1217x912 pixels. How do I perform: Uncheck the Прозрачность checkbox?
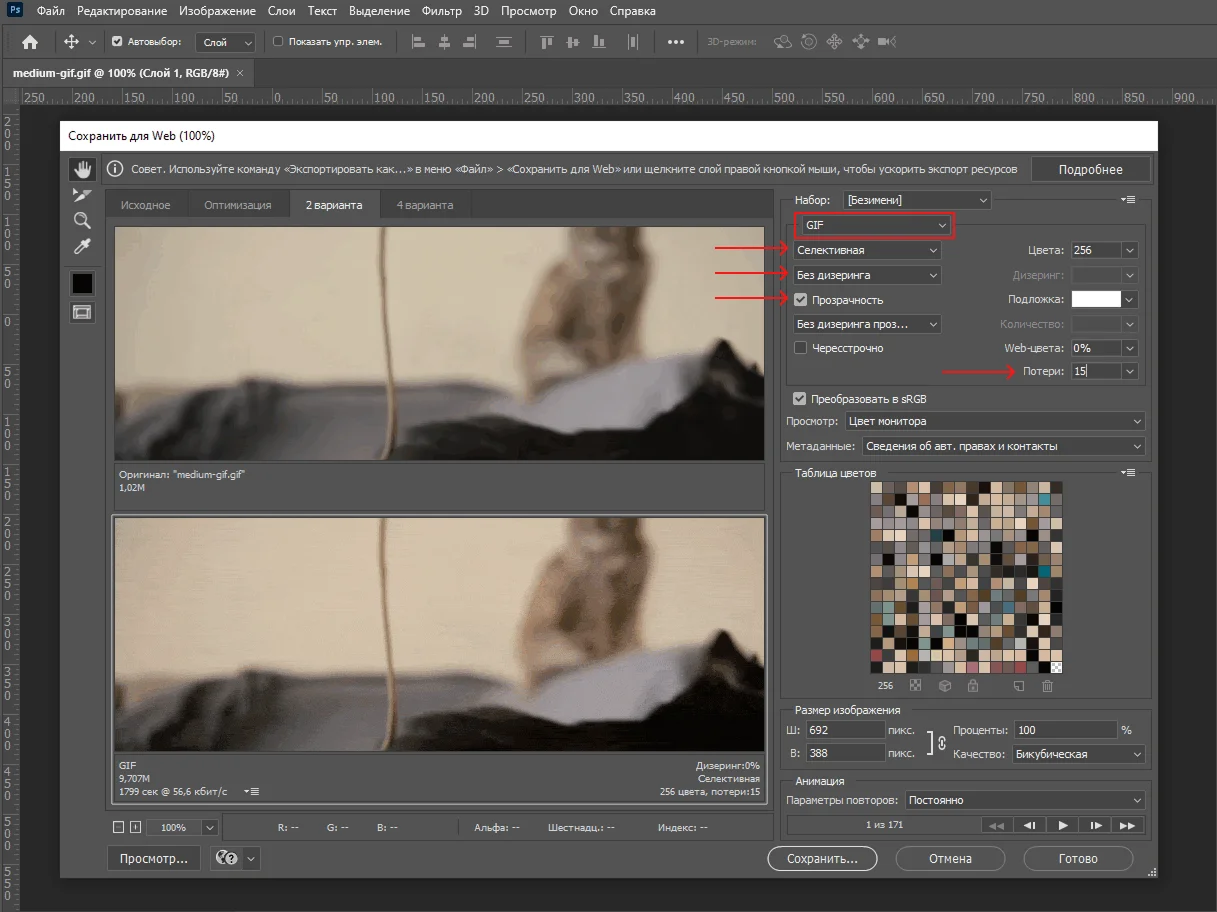pos(801,299)
